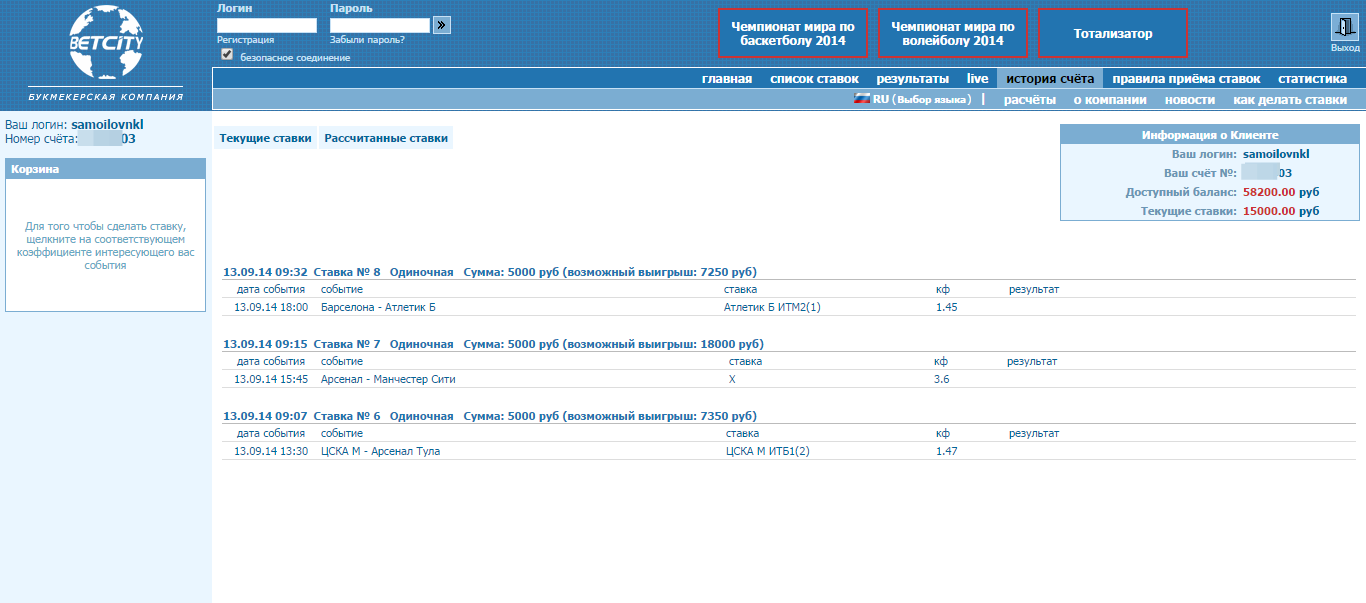1366x603 pixels.
Task: Click samoilovnkl login in client info panel
Action: click(1276, 154)
